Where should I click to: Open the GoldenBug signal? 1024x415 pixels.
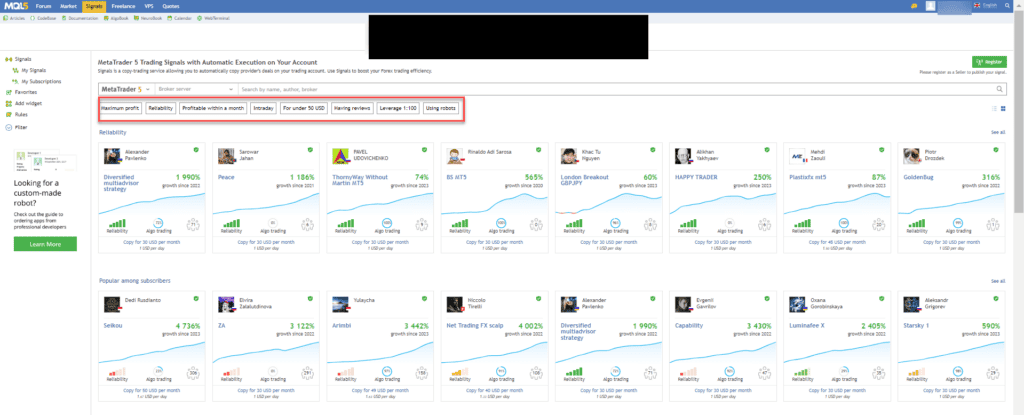[918, 177]
